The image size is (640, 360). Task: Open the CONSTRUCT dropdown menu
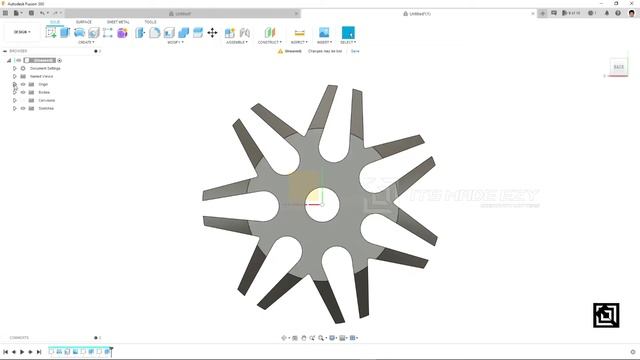[x=270, y=42]
